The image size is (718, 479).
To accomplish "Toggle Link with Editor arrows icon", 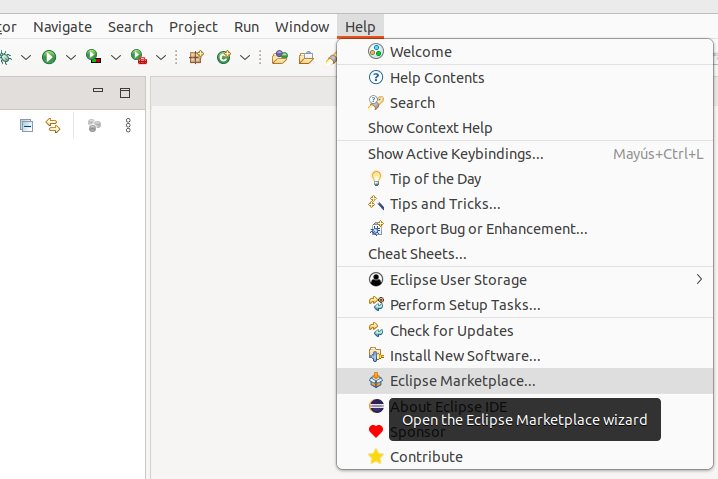I will pyautogui.click(x=53, y=125).
